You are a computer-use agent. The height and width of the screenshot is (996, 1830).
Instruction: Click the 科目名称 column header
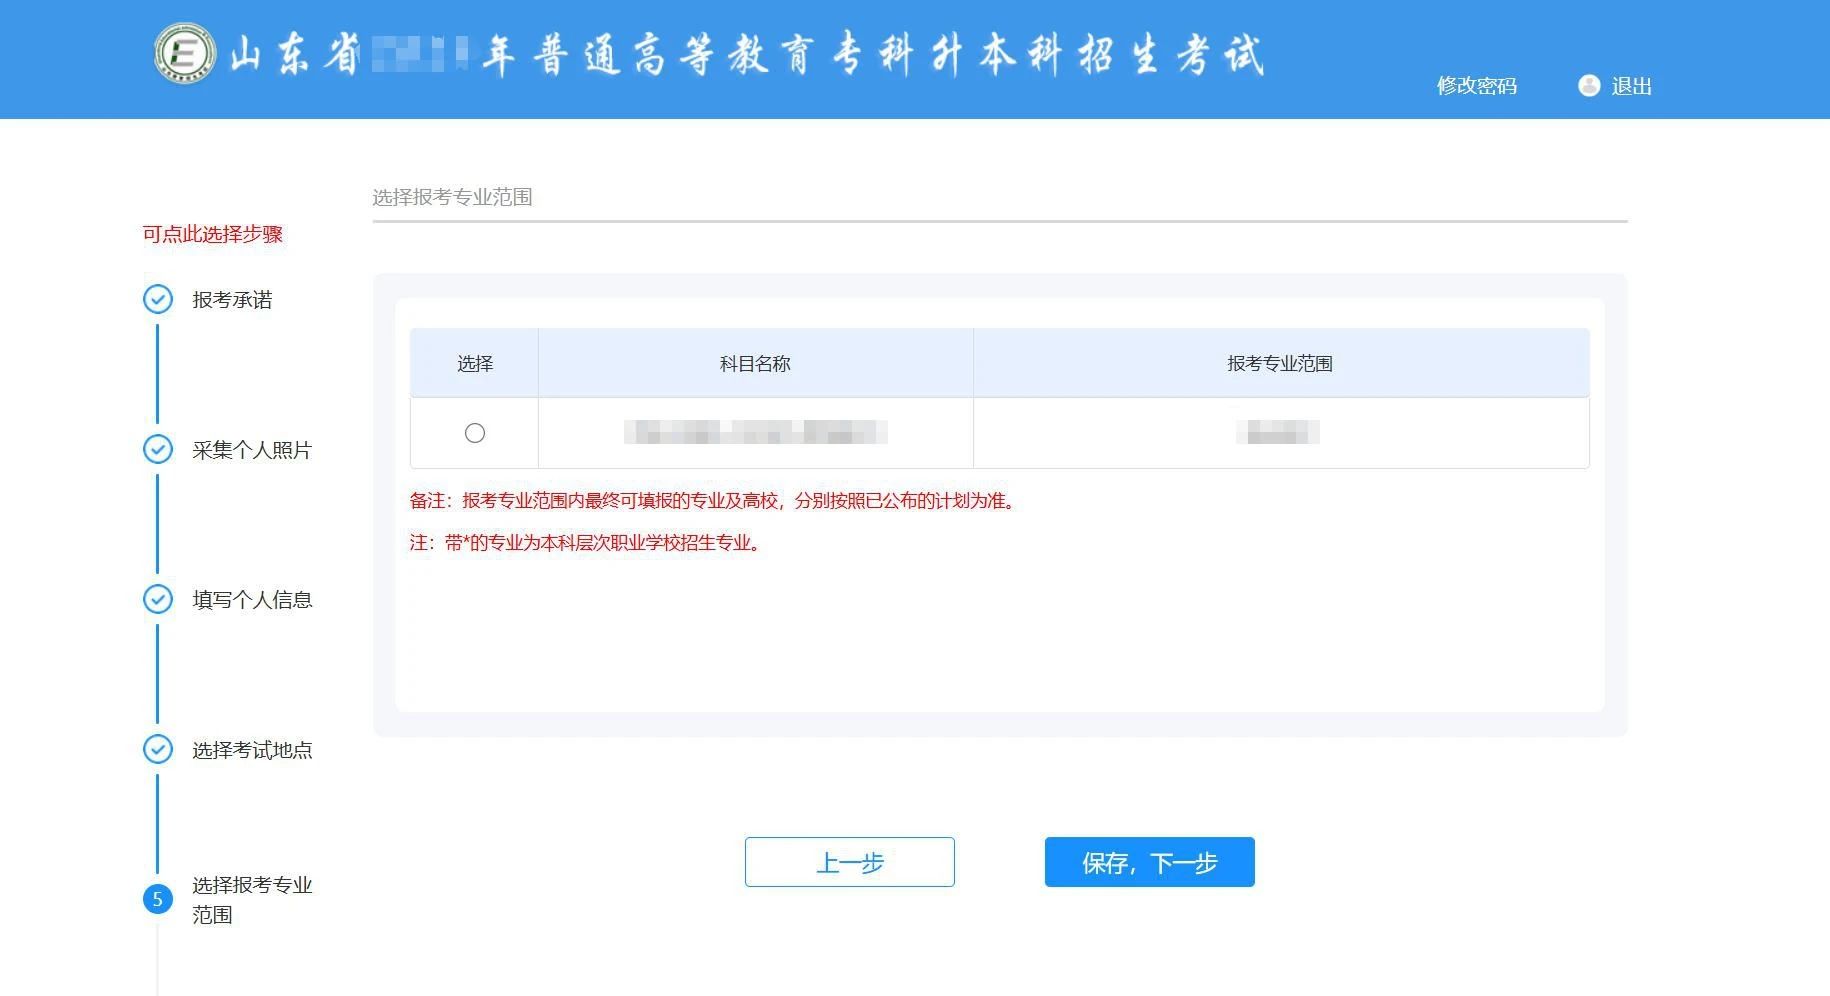click(755, 364)
